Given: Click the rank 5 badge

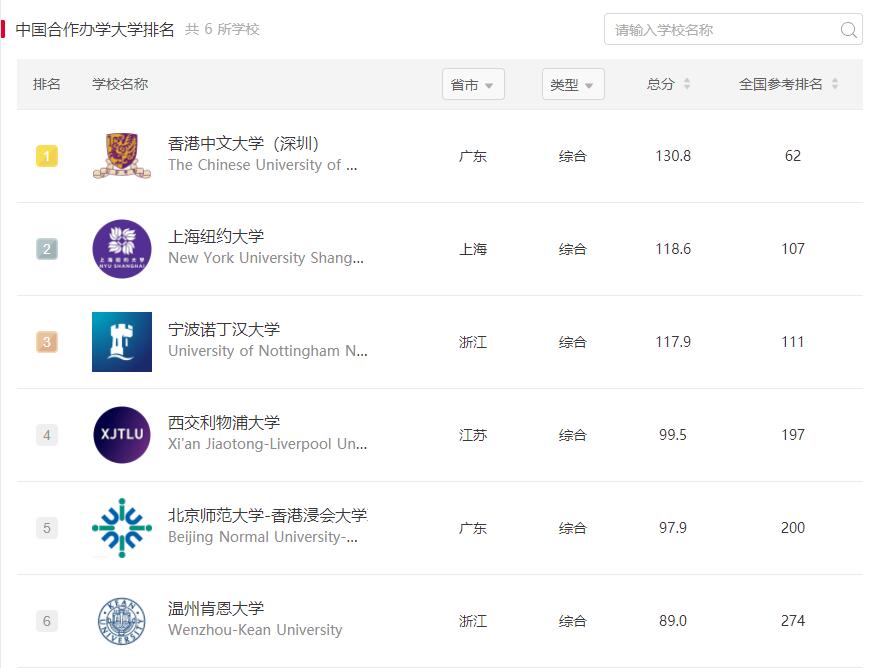Looking at the screenshot, I should 47,527.
